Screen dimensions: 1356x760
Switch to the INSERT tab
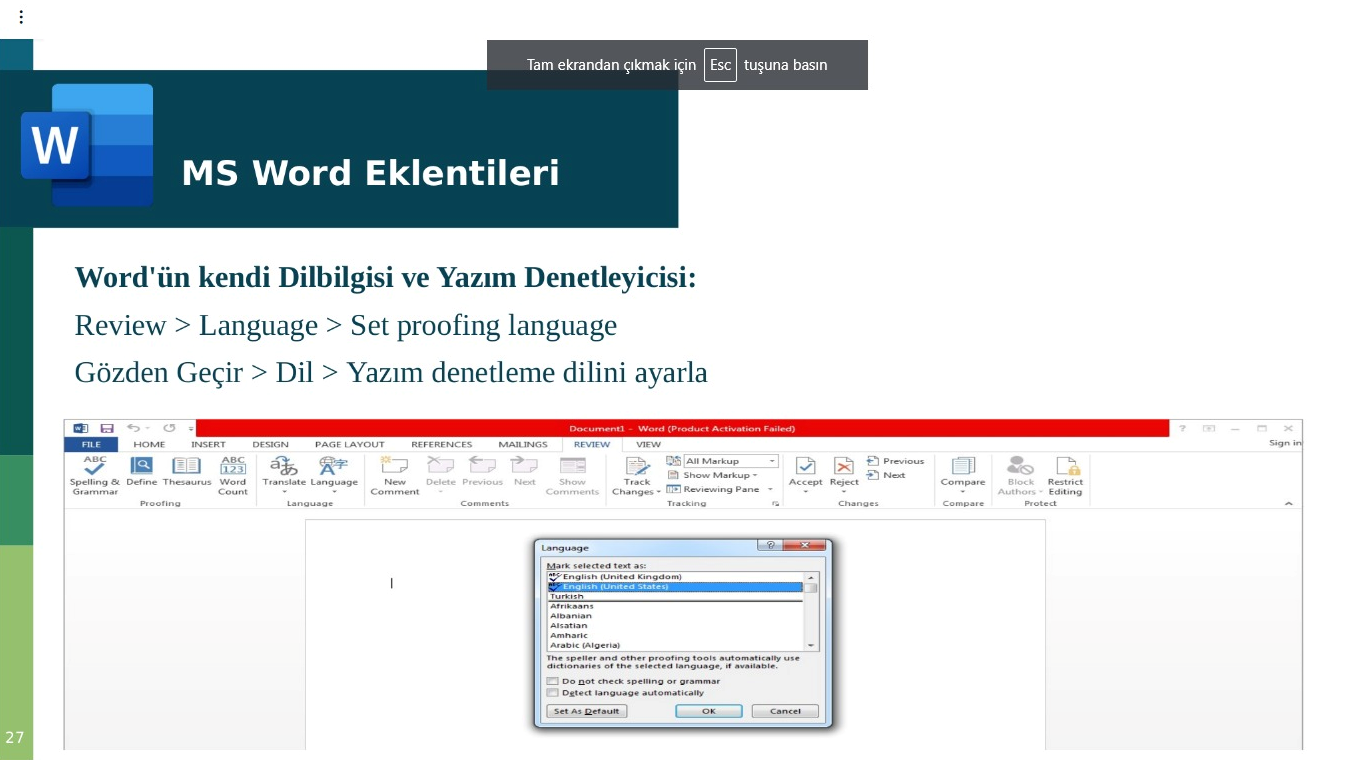click(x=208, y=444)
